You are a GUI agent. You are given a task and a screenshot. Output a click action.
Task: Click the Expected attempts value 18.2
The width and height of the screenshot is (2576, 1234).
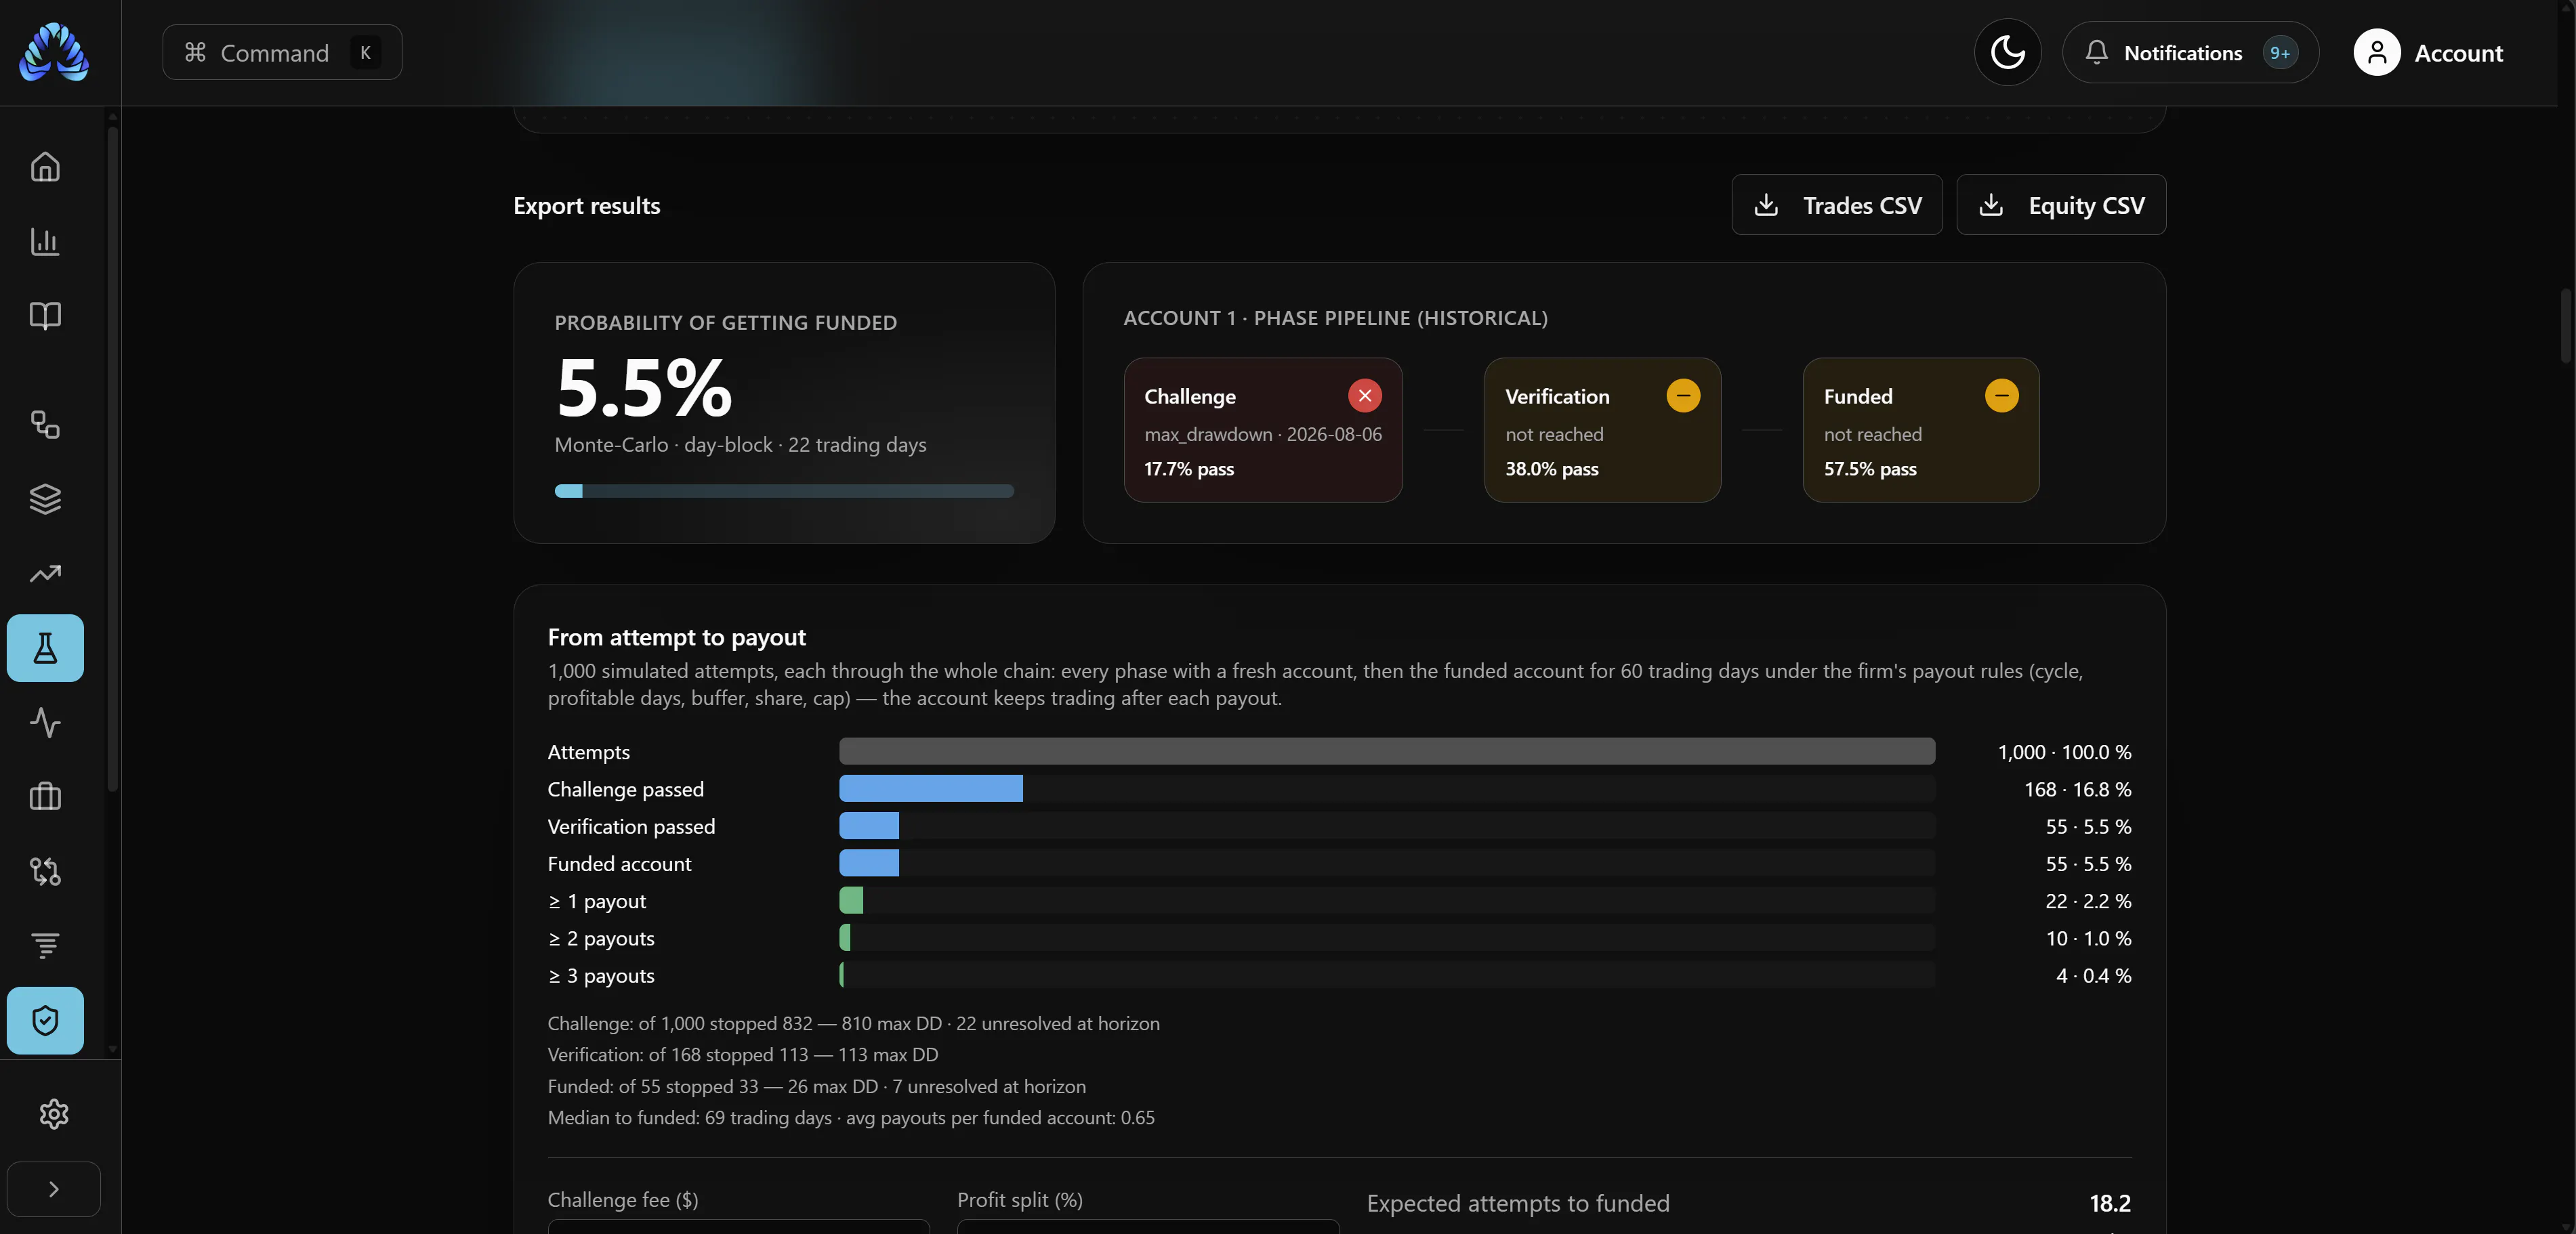pos(2110,1203)
